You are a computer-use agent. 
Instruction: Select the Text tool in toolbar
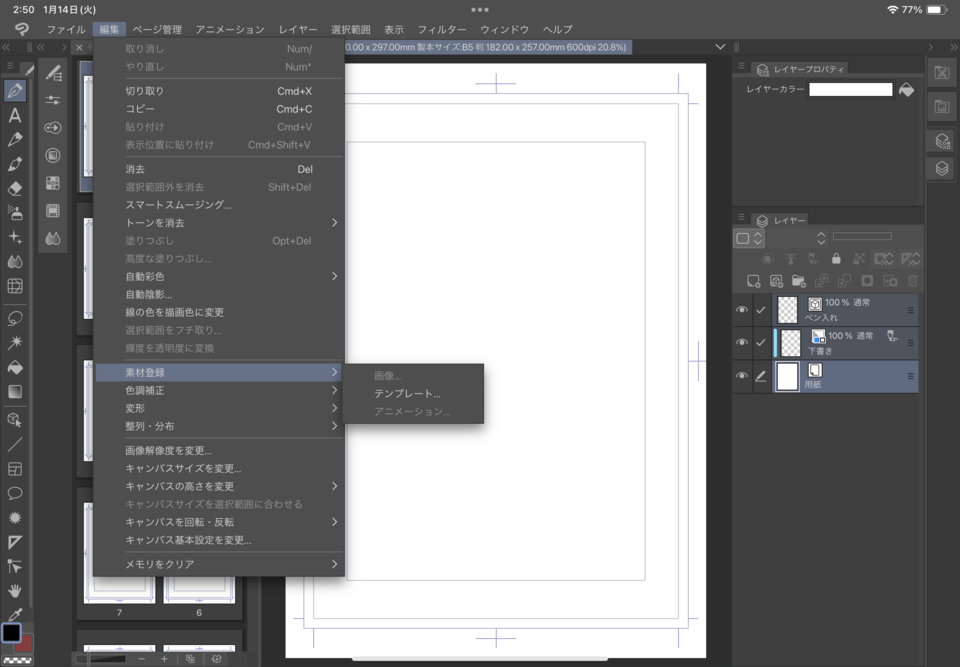15,115
